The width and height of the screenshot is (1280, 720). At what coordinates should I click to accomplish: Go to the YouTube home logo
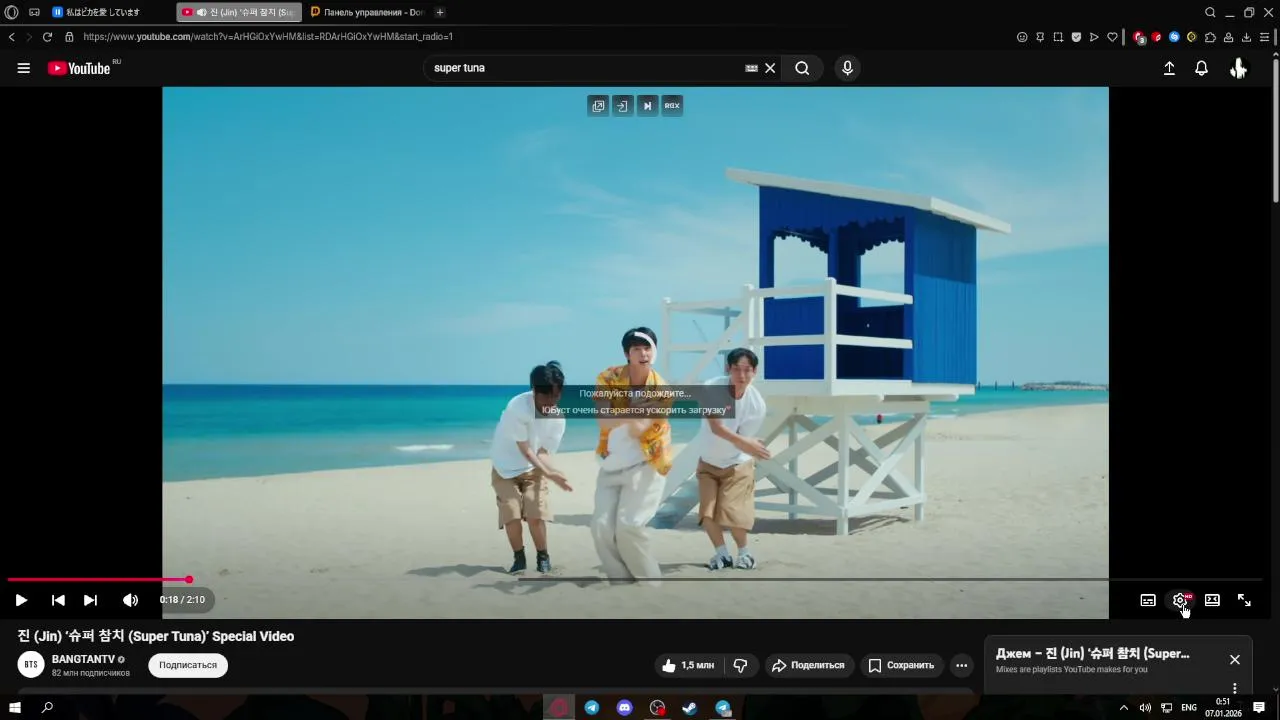pyautogui.click(x=79, y=68)
